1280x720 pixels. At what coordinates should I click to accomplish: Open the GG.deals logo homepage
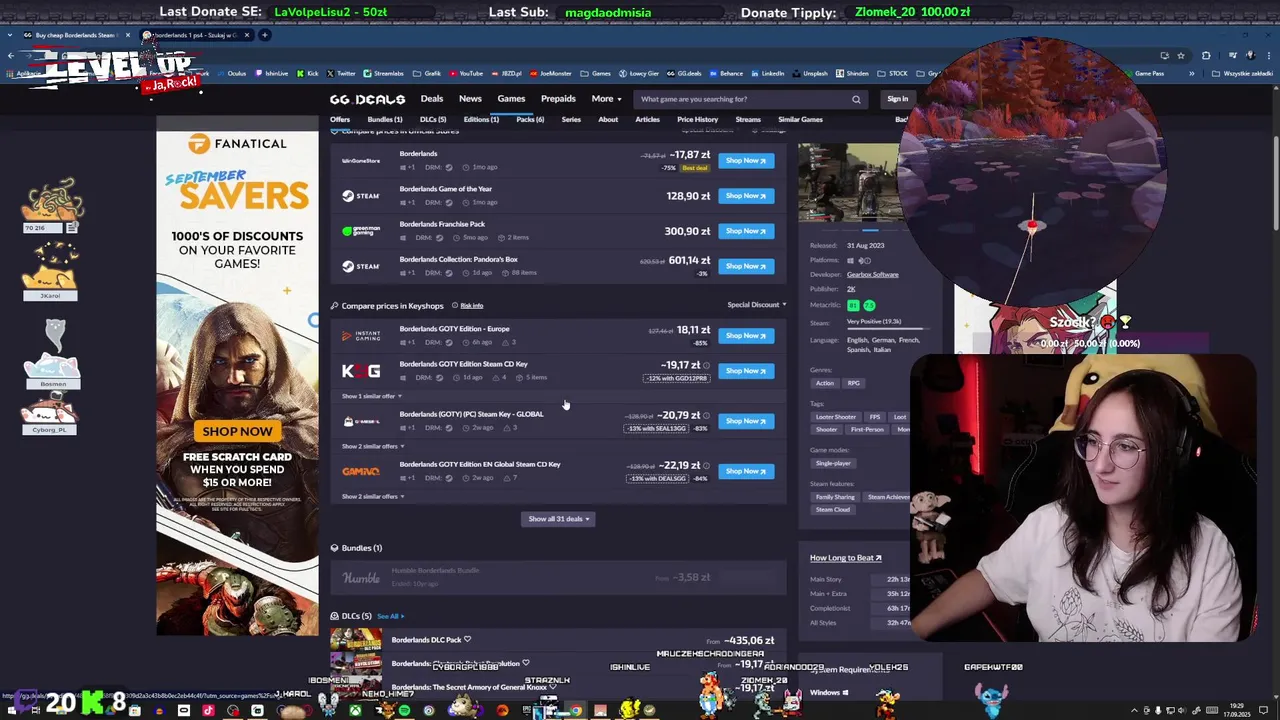(367, 99)
